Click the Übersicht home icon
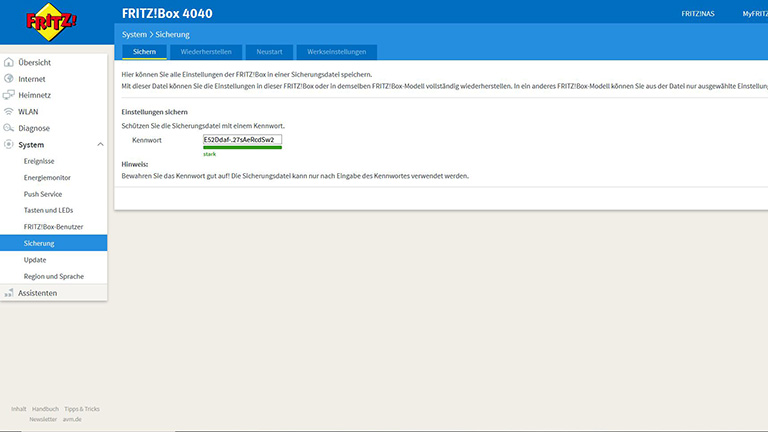This screenshot has width=768, height=432. pos(9,62)
